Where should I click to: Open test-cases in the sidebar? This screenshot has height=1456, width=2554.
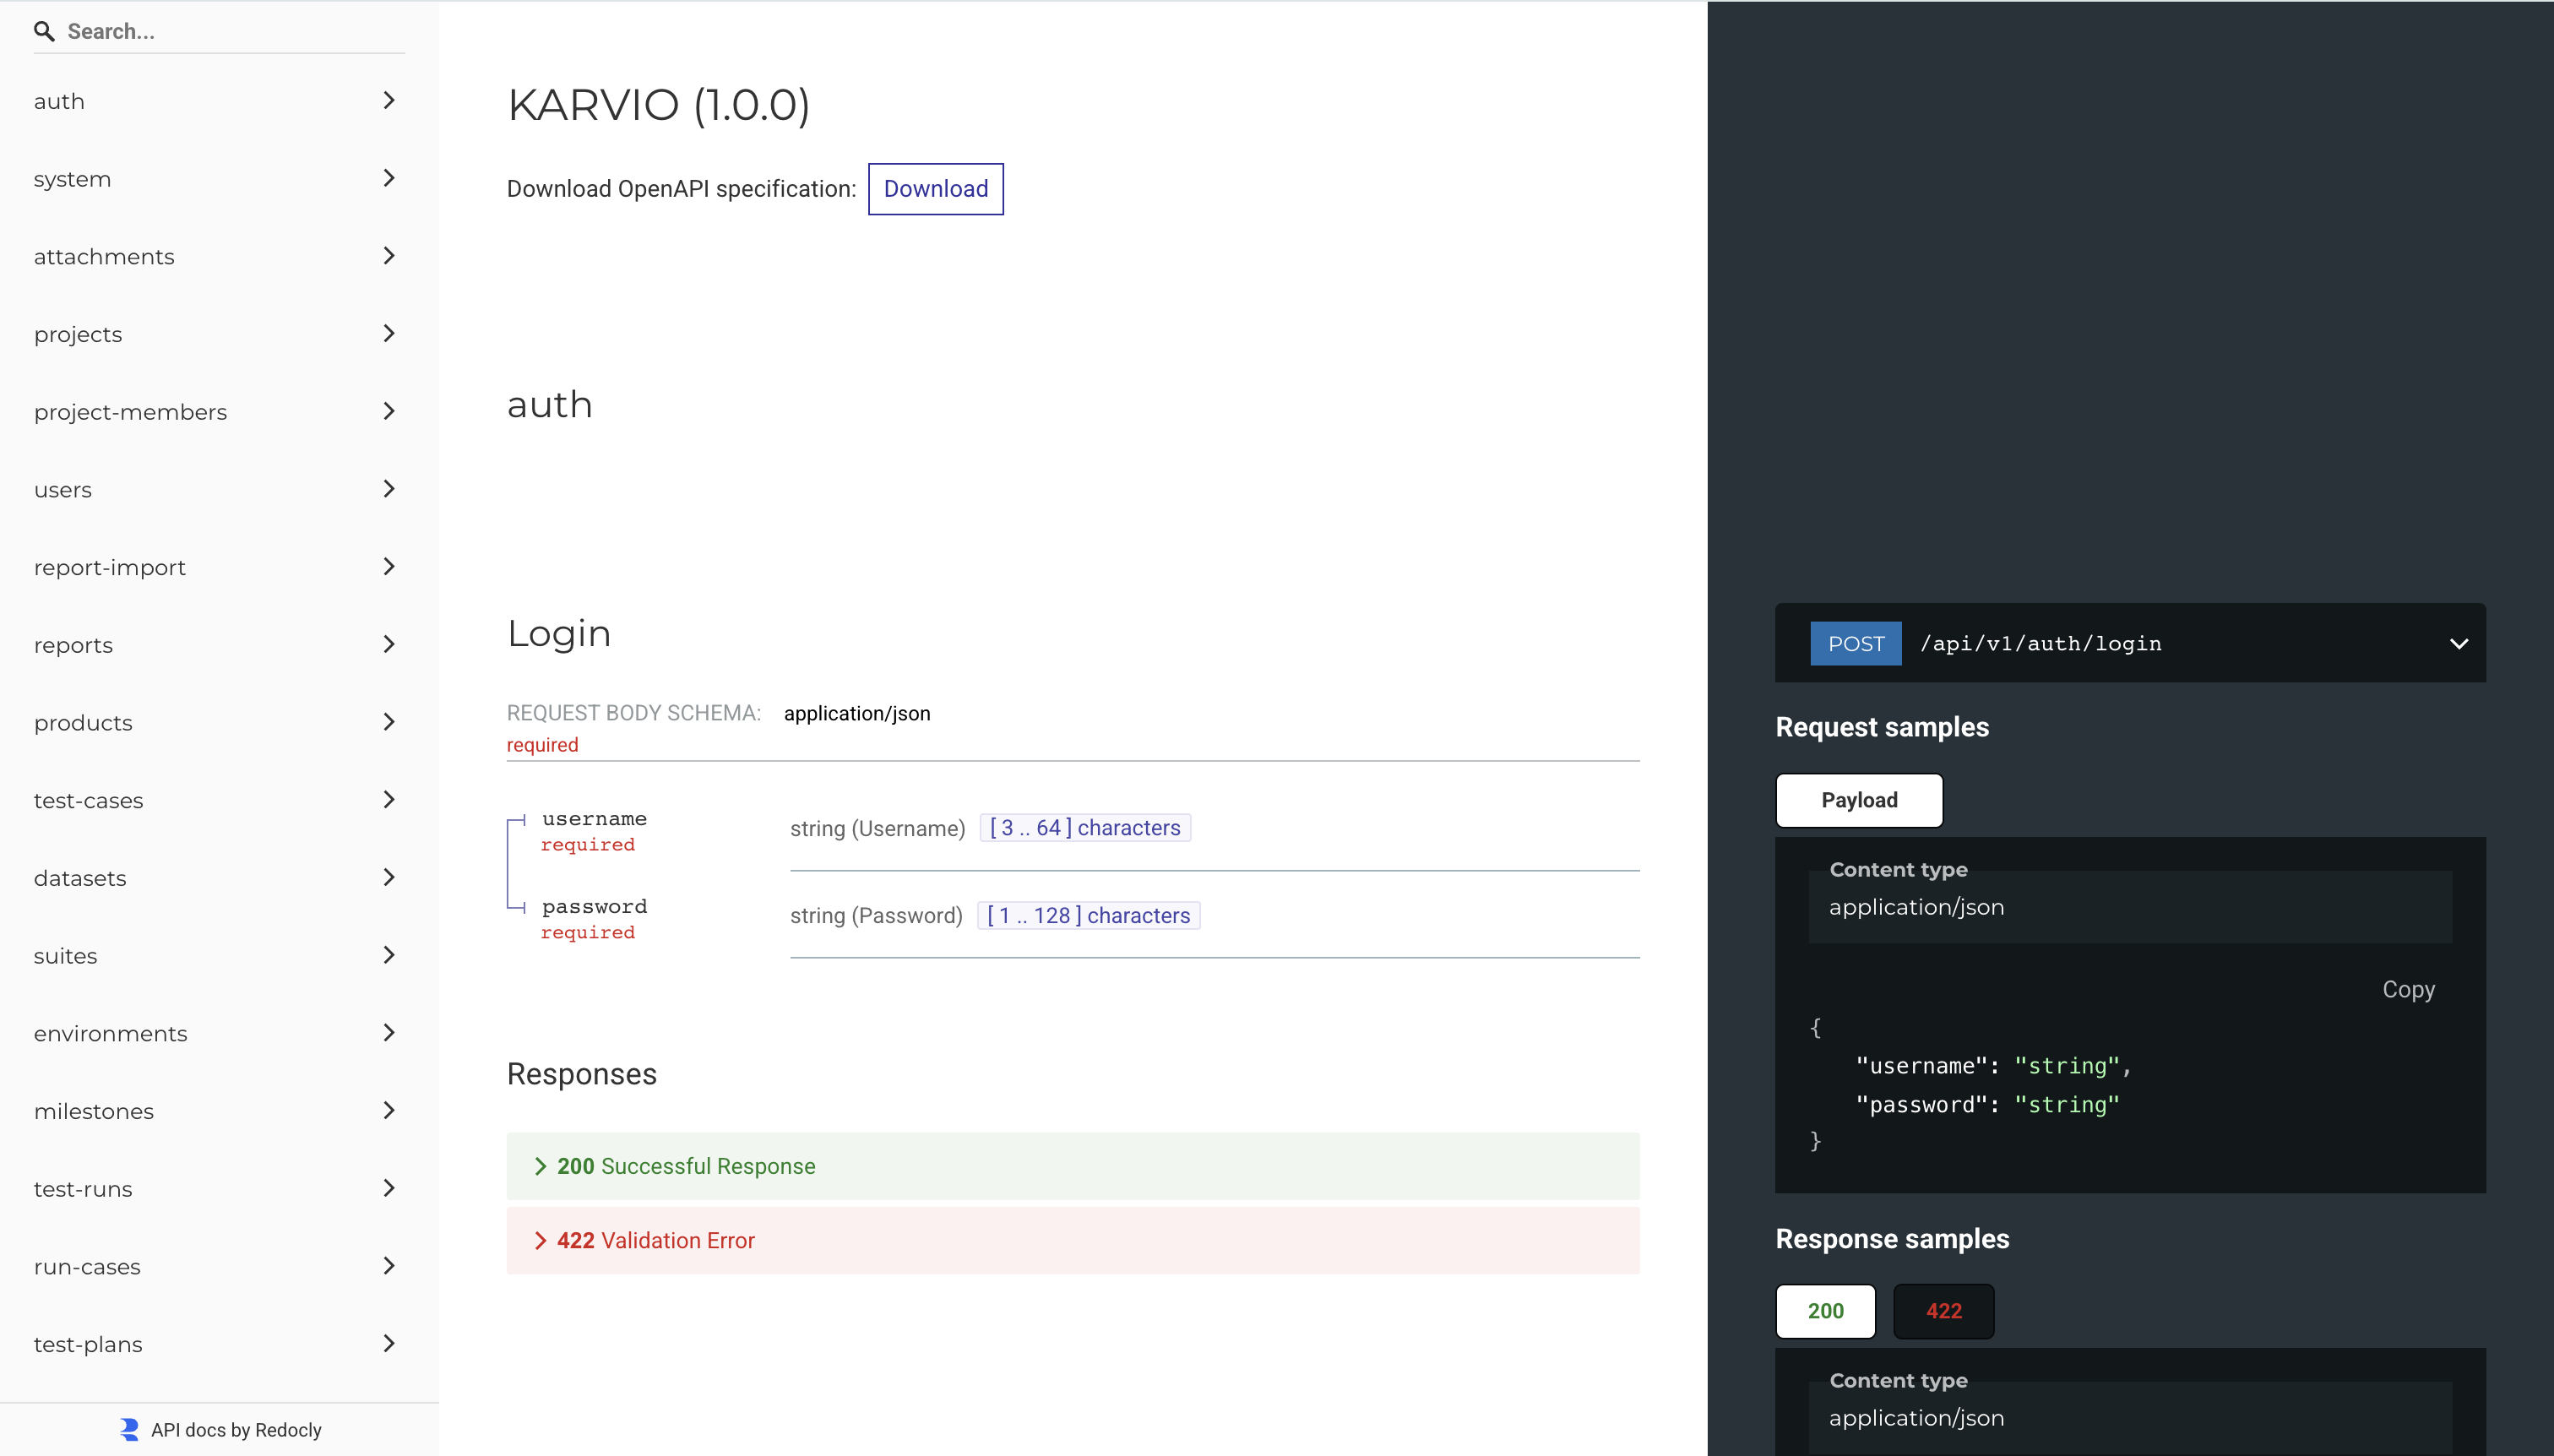tap(219, 800)
